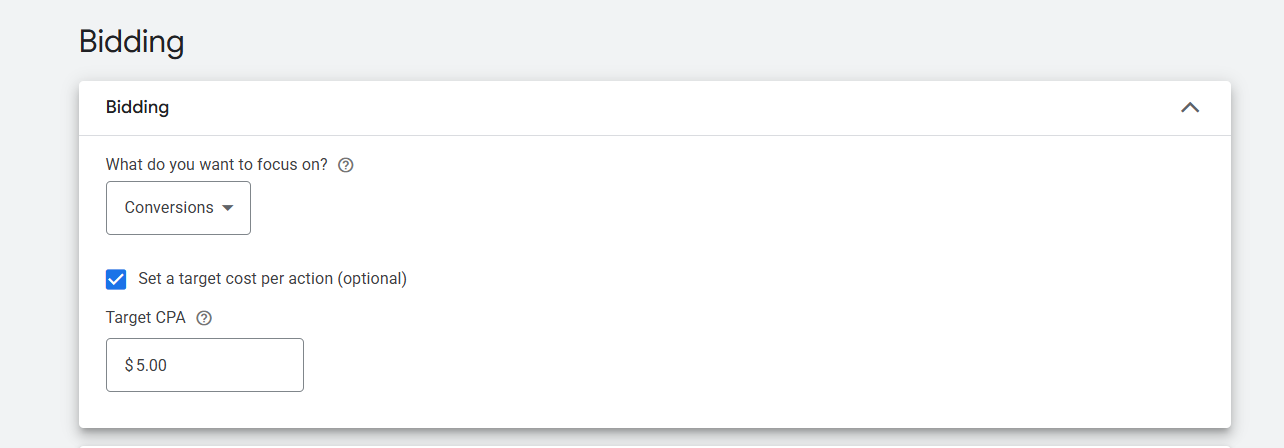Open the Conversions focus dropdown
The height and width of the screenshot is (448, 1284).
(178, 208)
